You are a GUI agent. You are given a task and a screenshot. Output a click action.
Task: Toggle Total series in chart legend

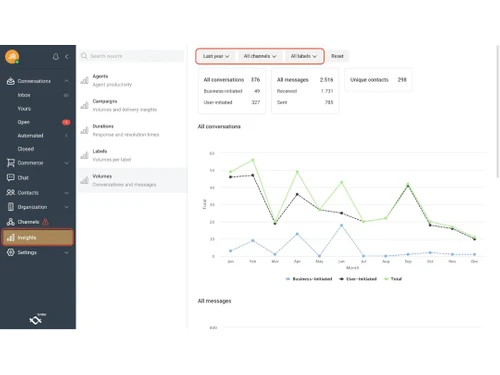pos(393,279)
